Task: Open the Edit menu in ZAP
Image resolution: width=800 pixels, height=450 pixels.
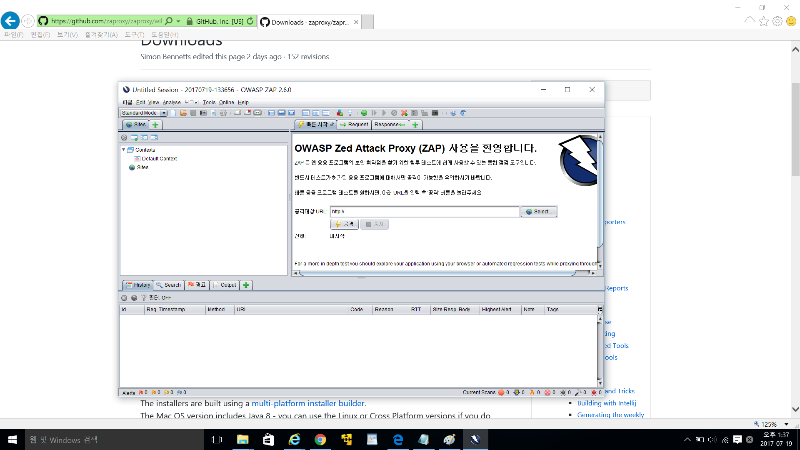Action: (x=140, y=102)
